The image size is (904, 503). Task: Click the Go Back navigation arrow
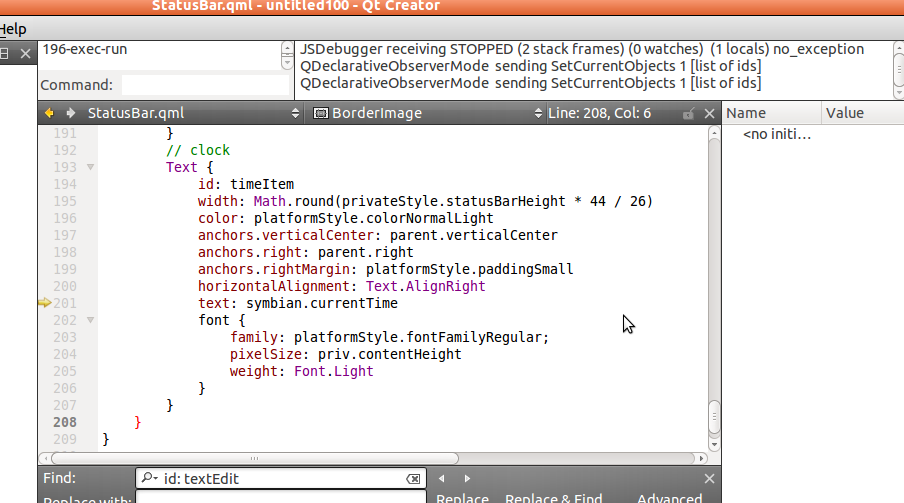[x=48, y=113]
